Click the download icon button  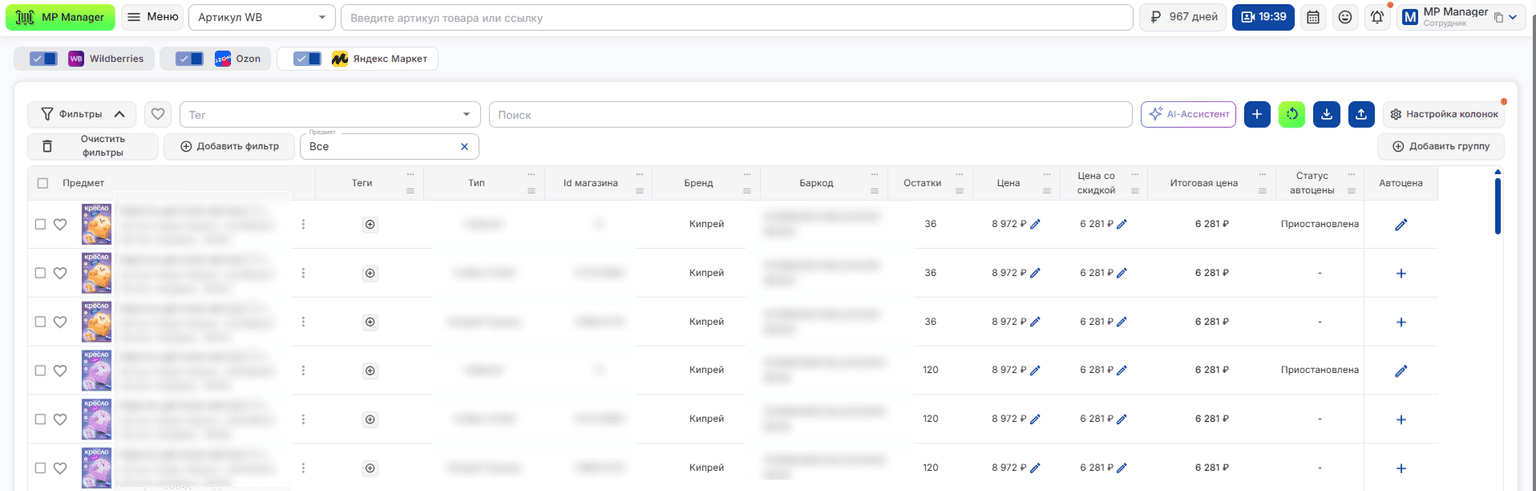(x=1326, y=115)
